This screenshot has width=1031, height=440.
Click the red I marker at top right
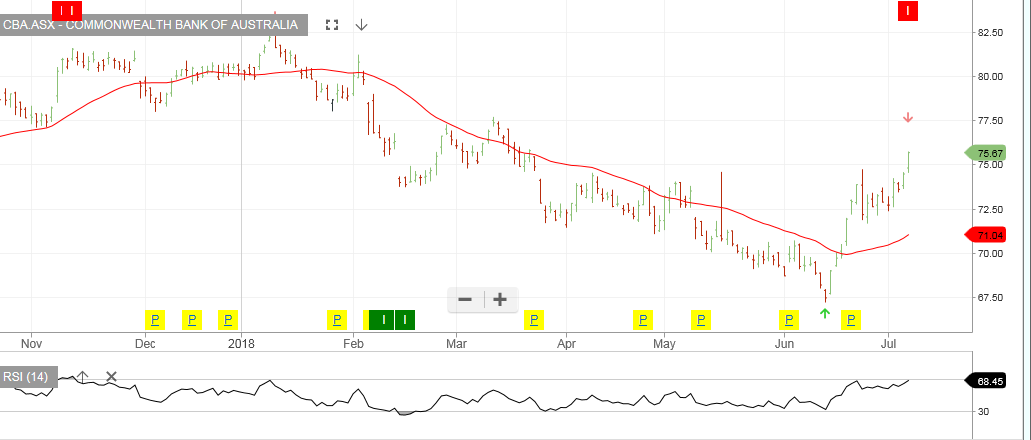[908, 11]
